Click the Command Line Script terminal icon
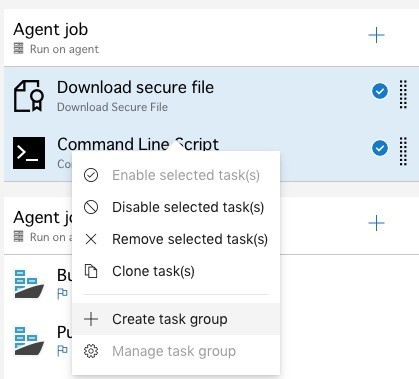Viewport: 419px width, 379px height. [x=29, y=153]
